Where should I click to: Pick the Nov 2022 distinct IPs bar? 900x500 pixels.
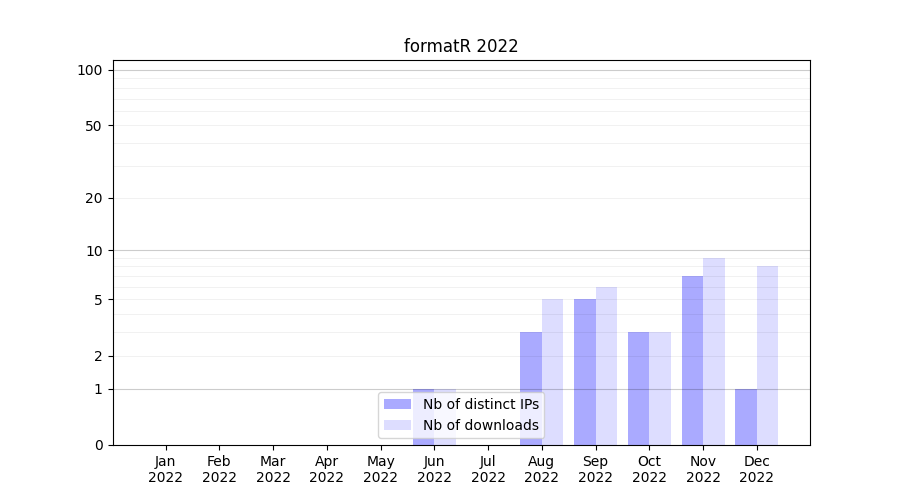pos(692,360)
